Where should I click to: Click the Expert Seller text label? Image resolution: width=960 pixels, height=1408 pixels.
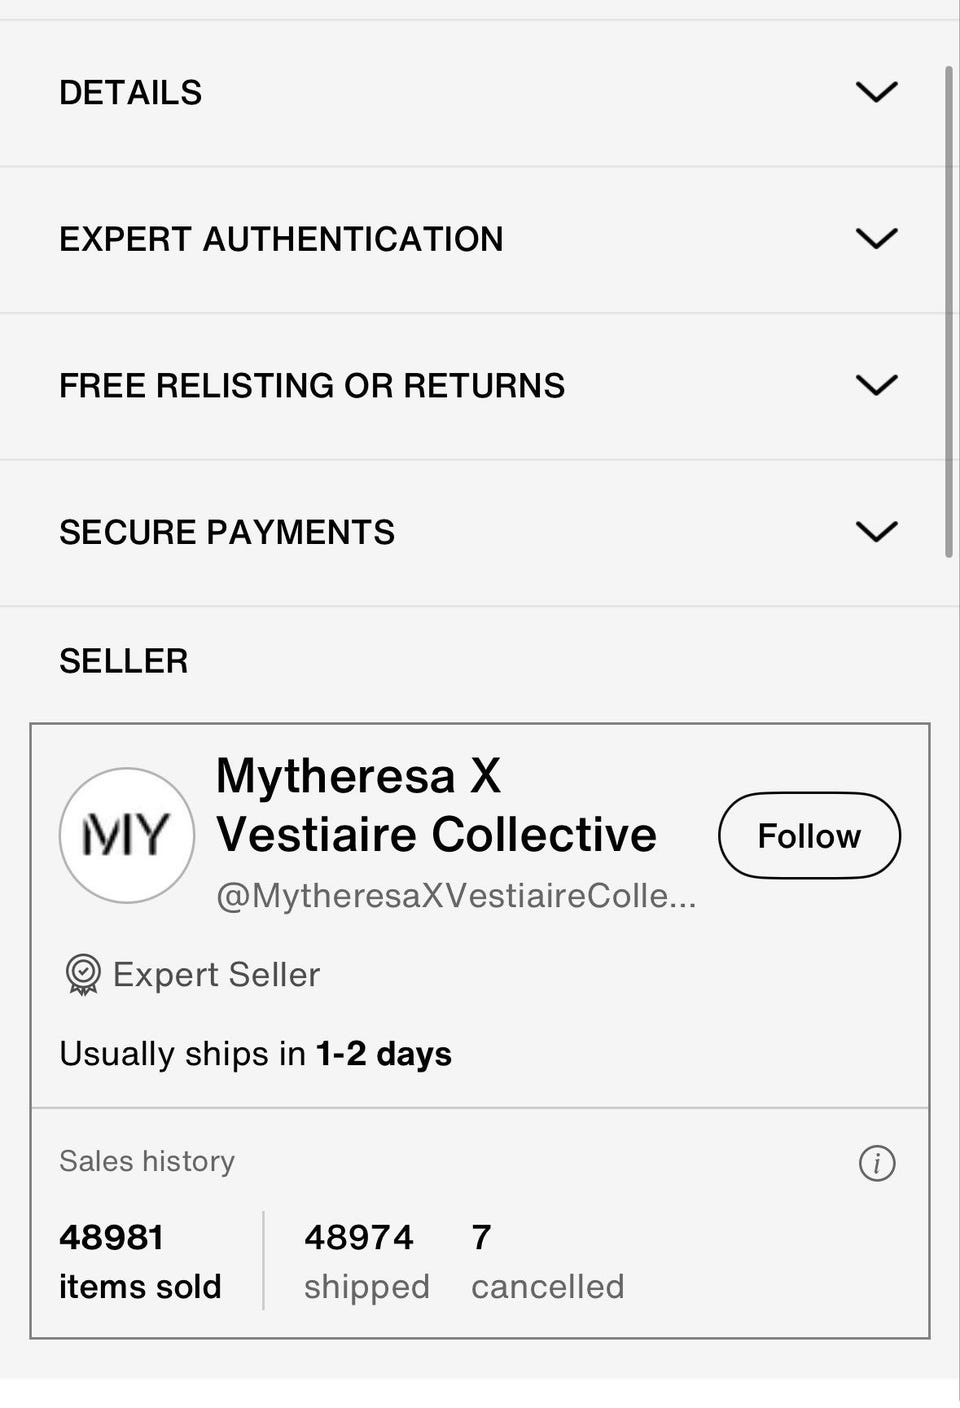tap(216, 975)
